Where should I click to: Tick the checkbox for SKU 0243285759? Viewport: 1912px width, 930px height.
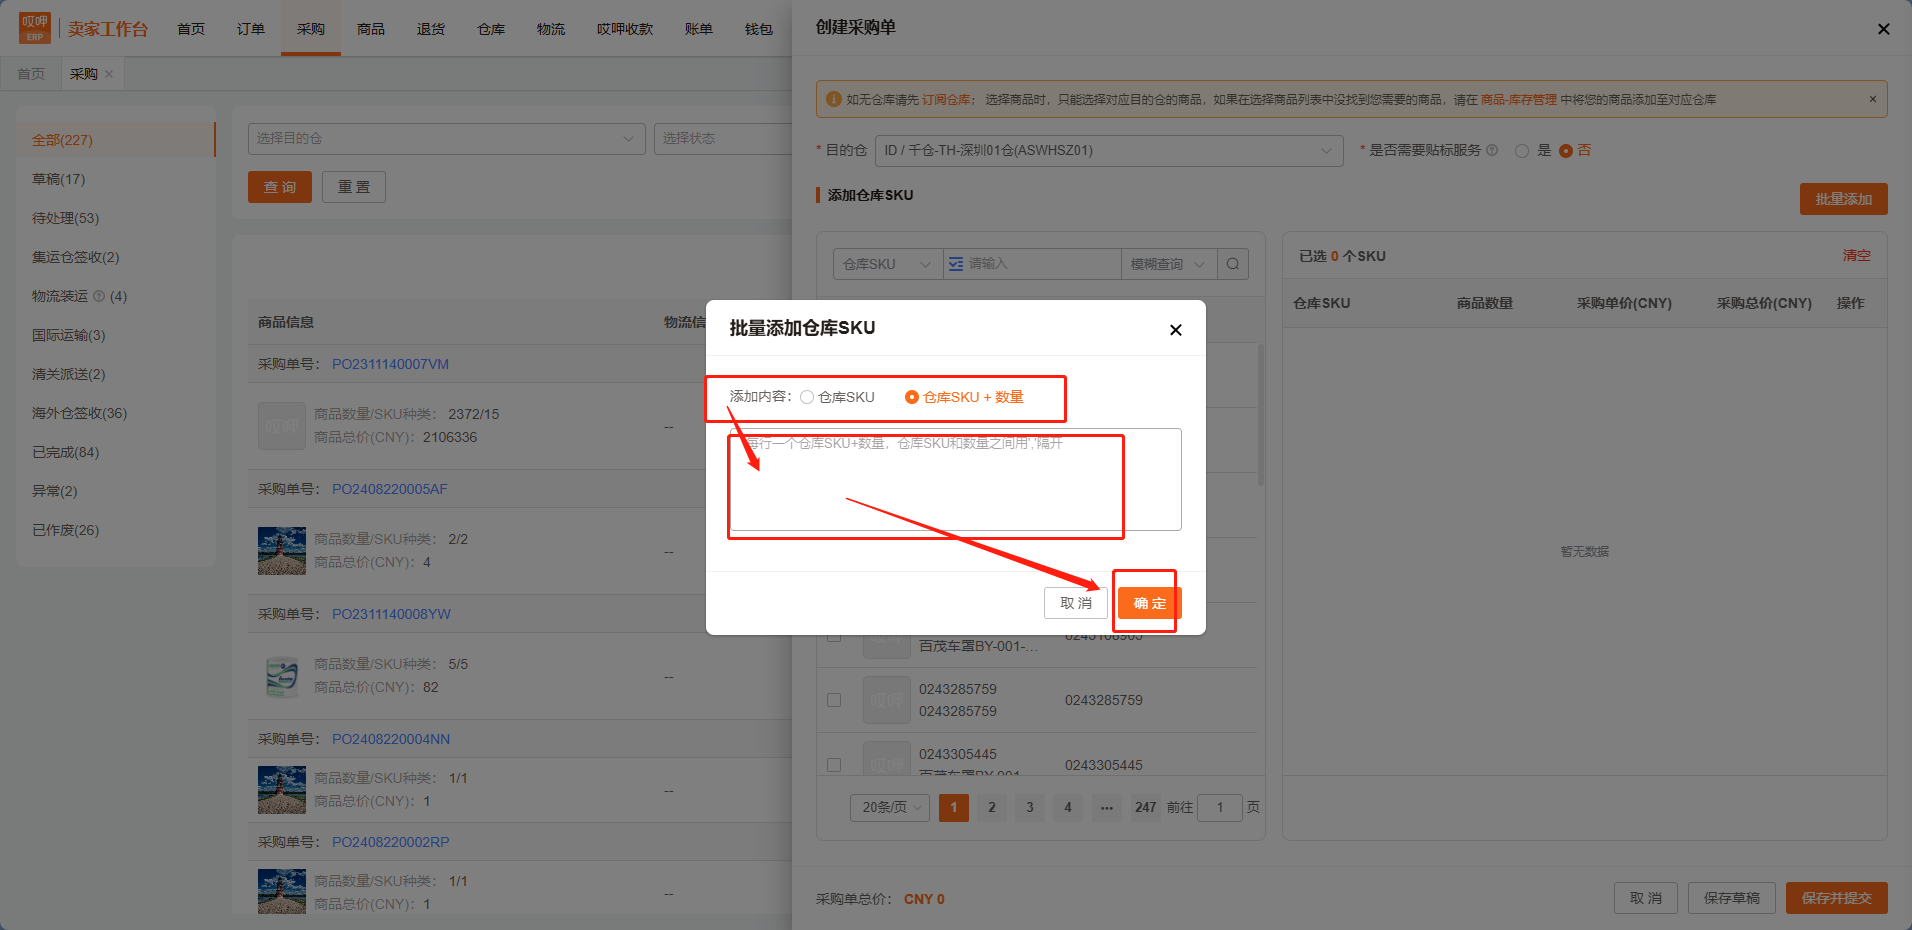[834, 700]
